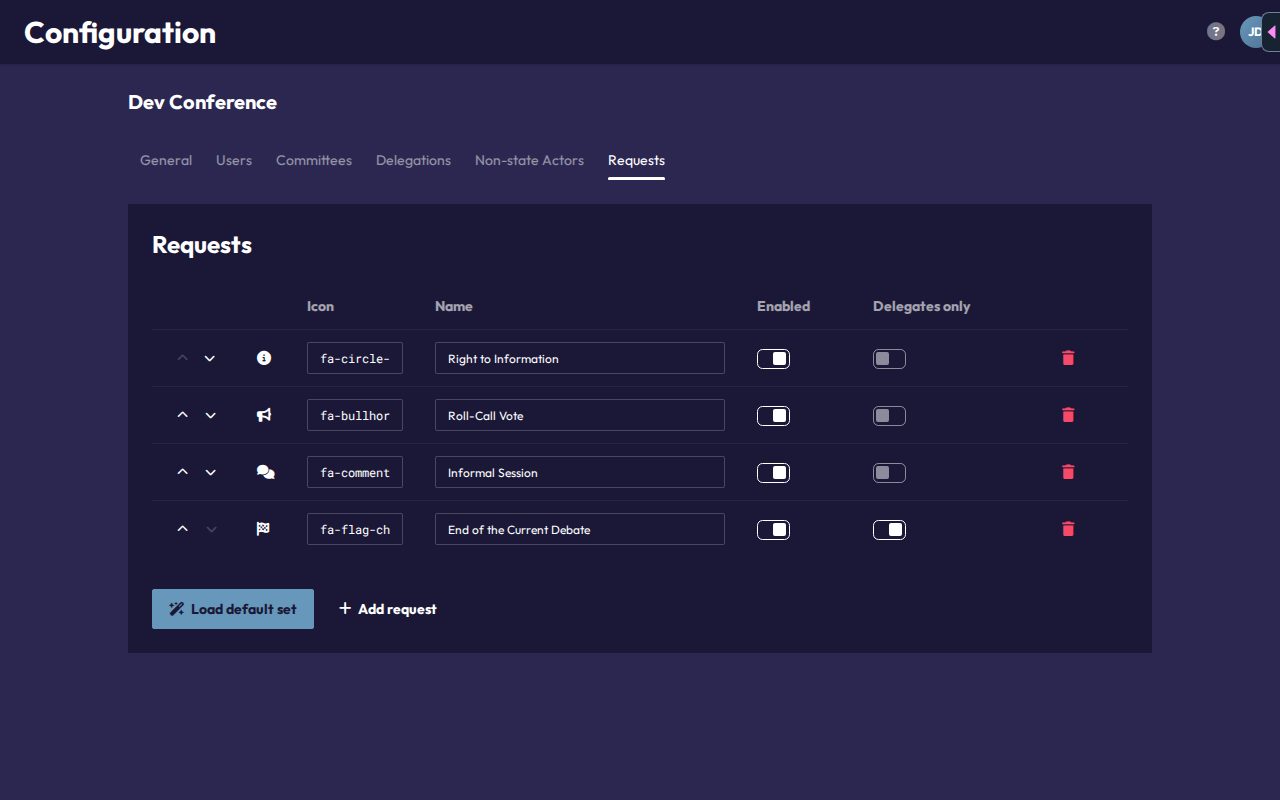Move End of the Current Debate up
This screenshot has width=1280, height=800.
click(182, 529)
